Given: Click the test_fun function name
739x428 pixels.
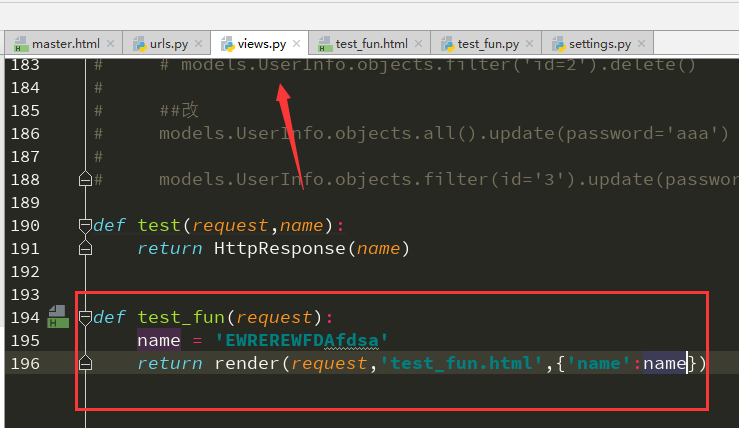Looking at the screenshot, I should tap(181, 318).
